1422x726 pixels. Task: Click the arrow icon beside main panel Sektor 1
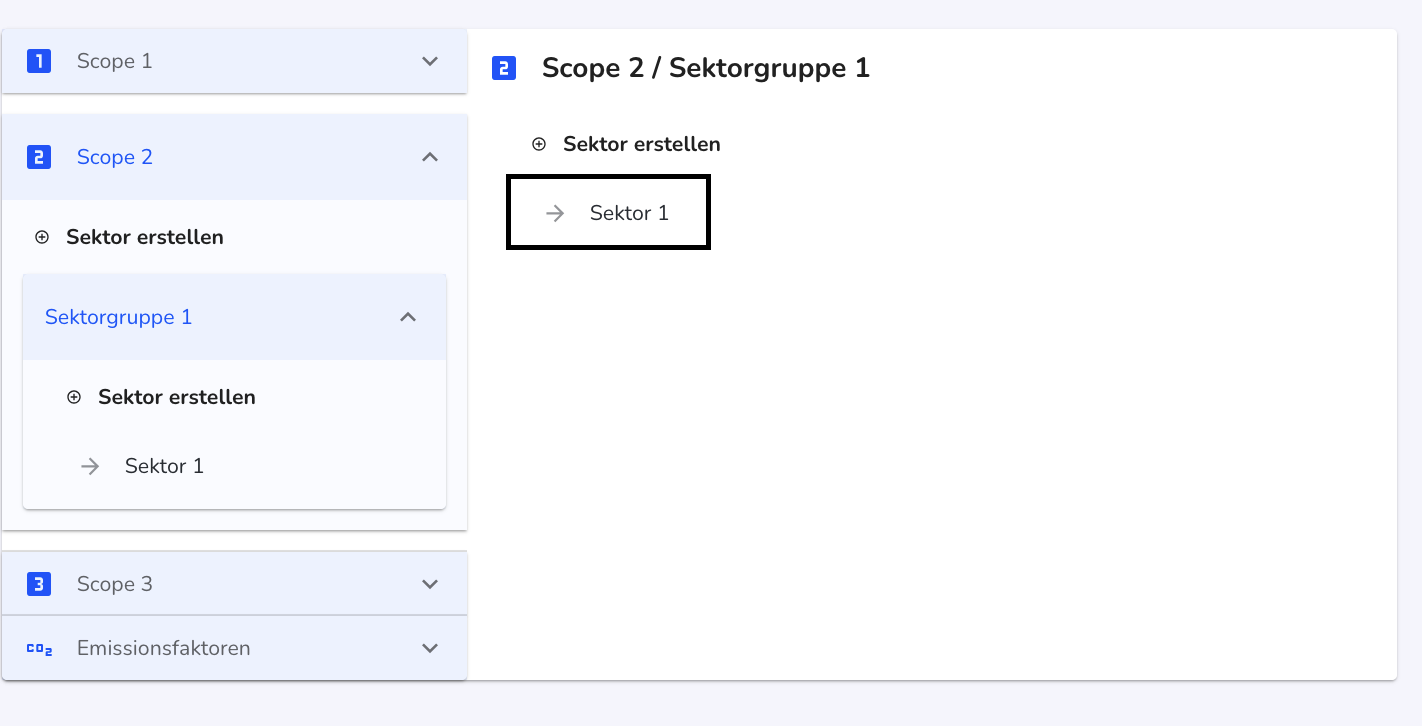click(x=555, y=213)
